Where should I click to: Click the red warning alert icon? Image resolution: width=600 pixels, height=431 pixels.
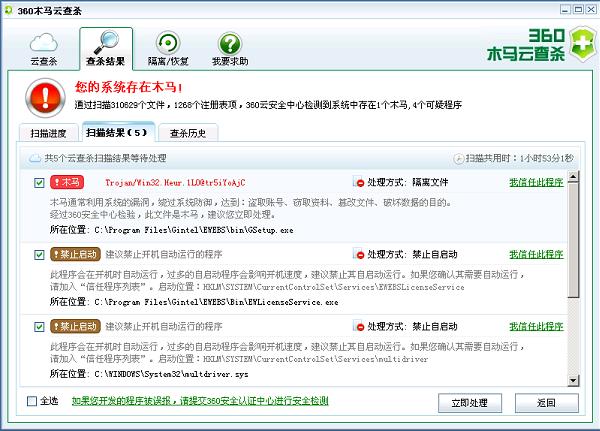click(x=45, y=98)
